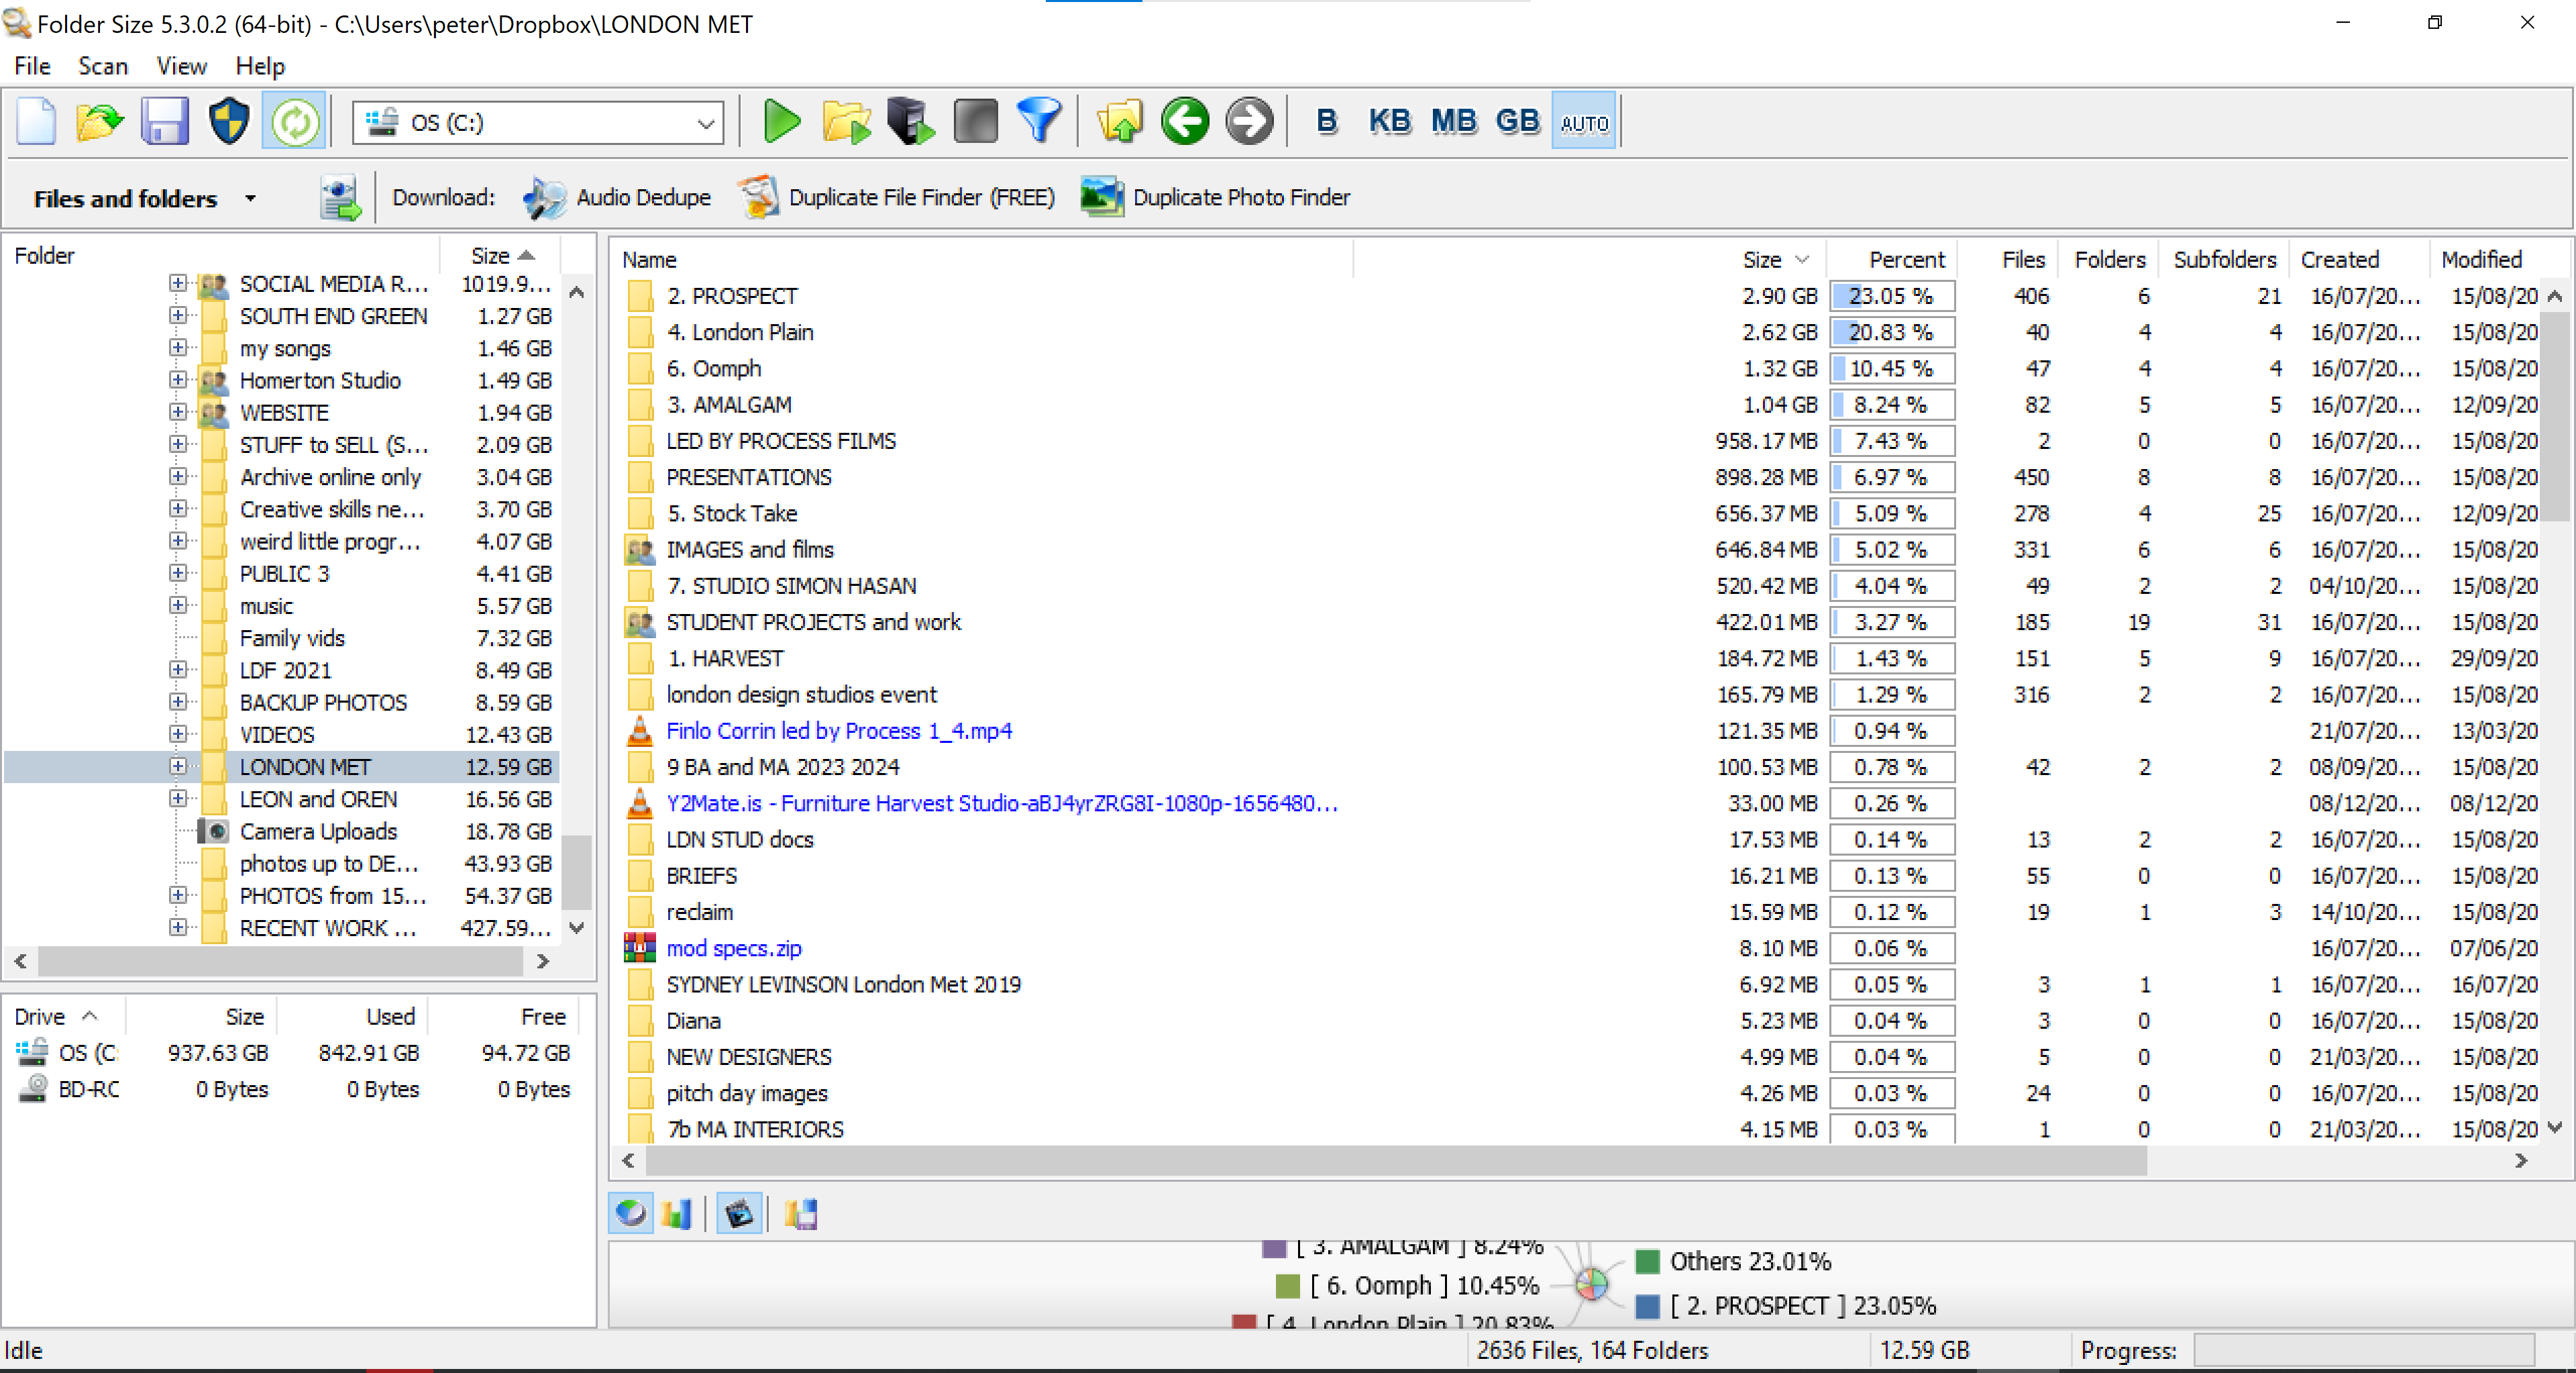
Task: Open the filter funnel tool
Action: (1039, 122)
